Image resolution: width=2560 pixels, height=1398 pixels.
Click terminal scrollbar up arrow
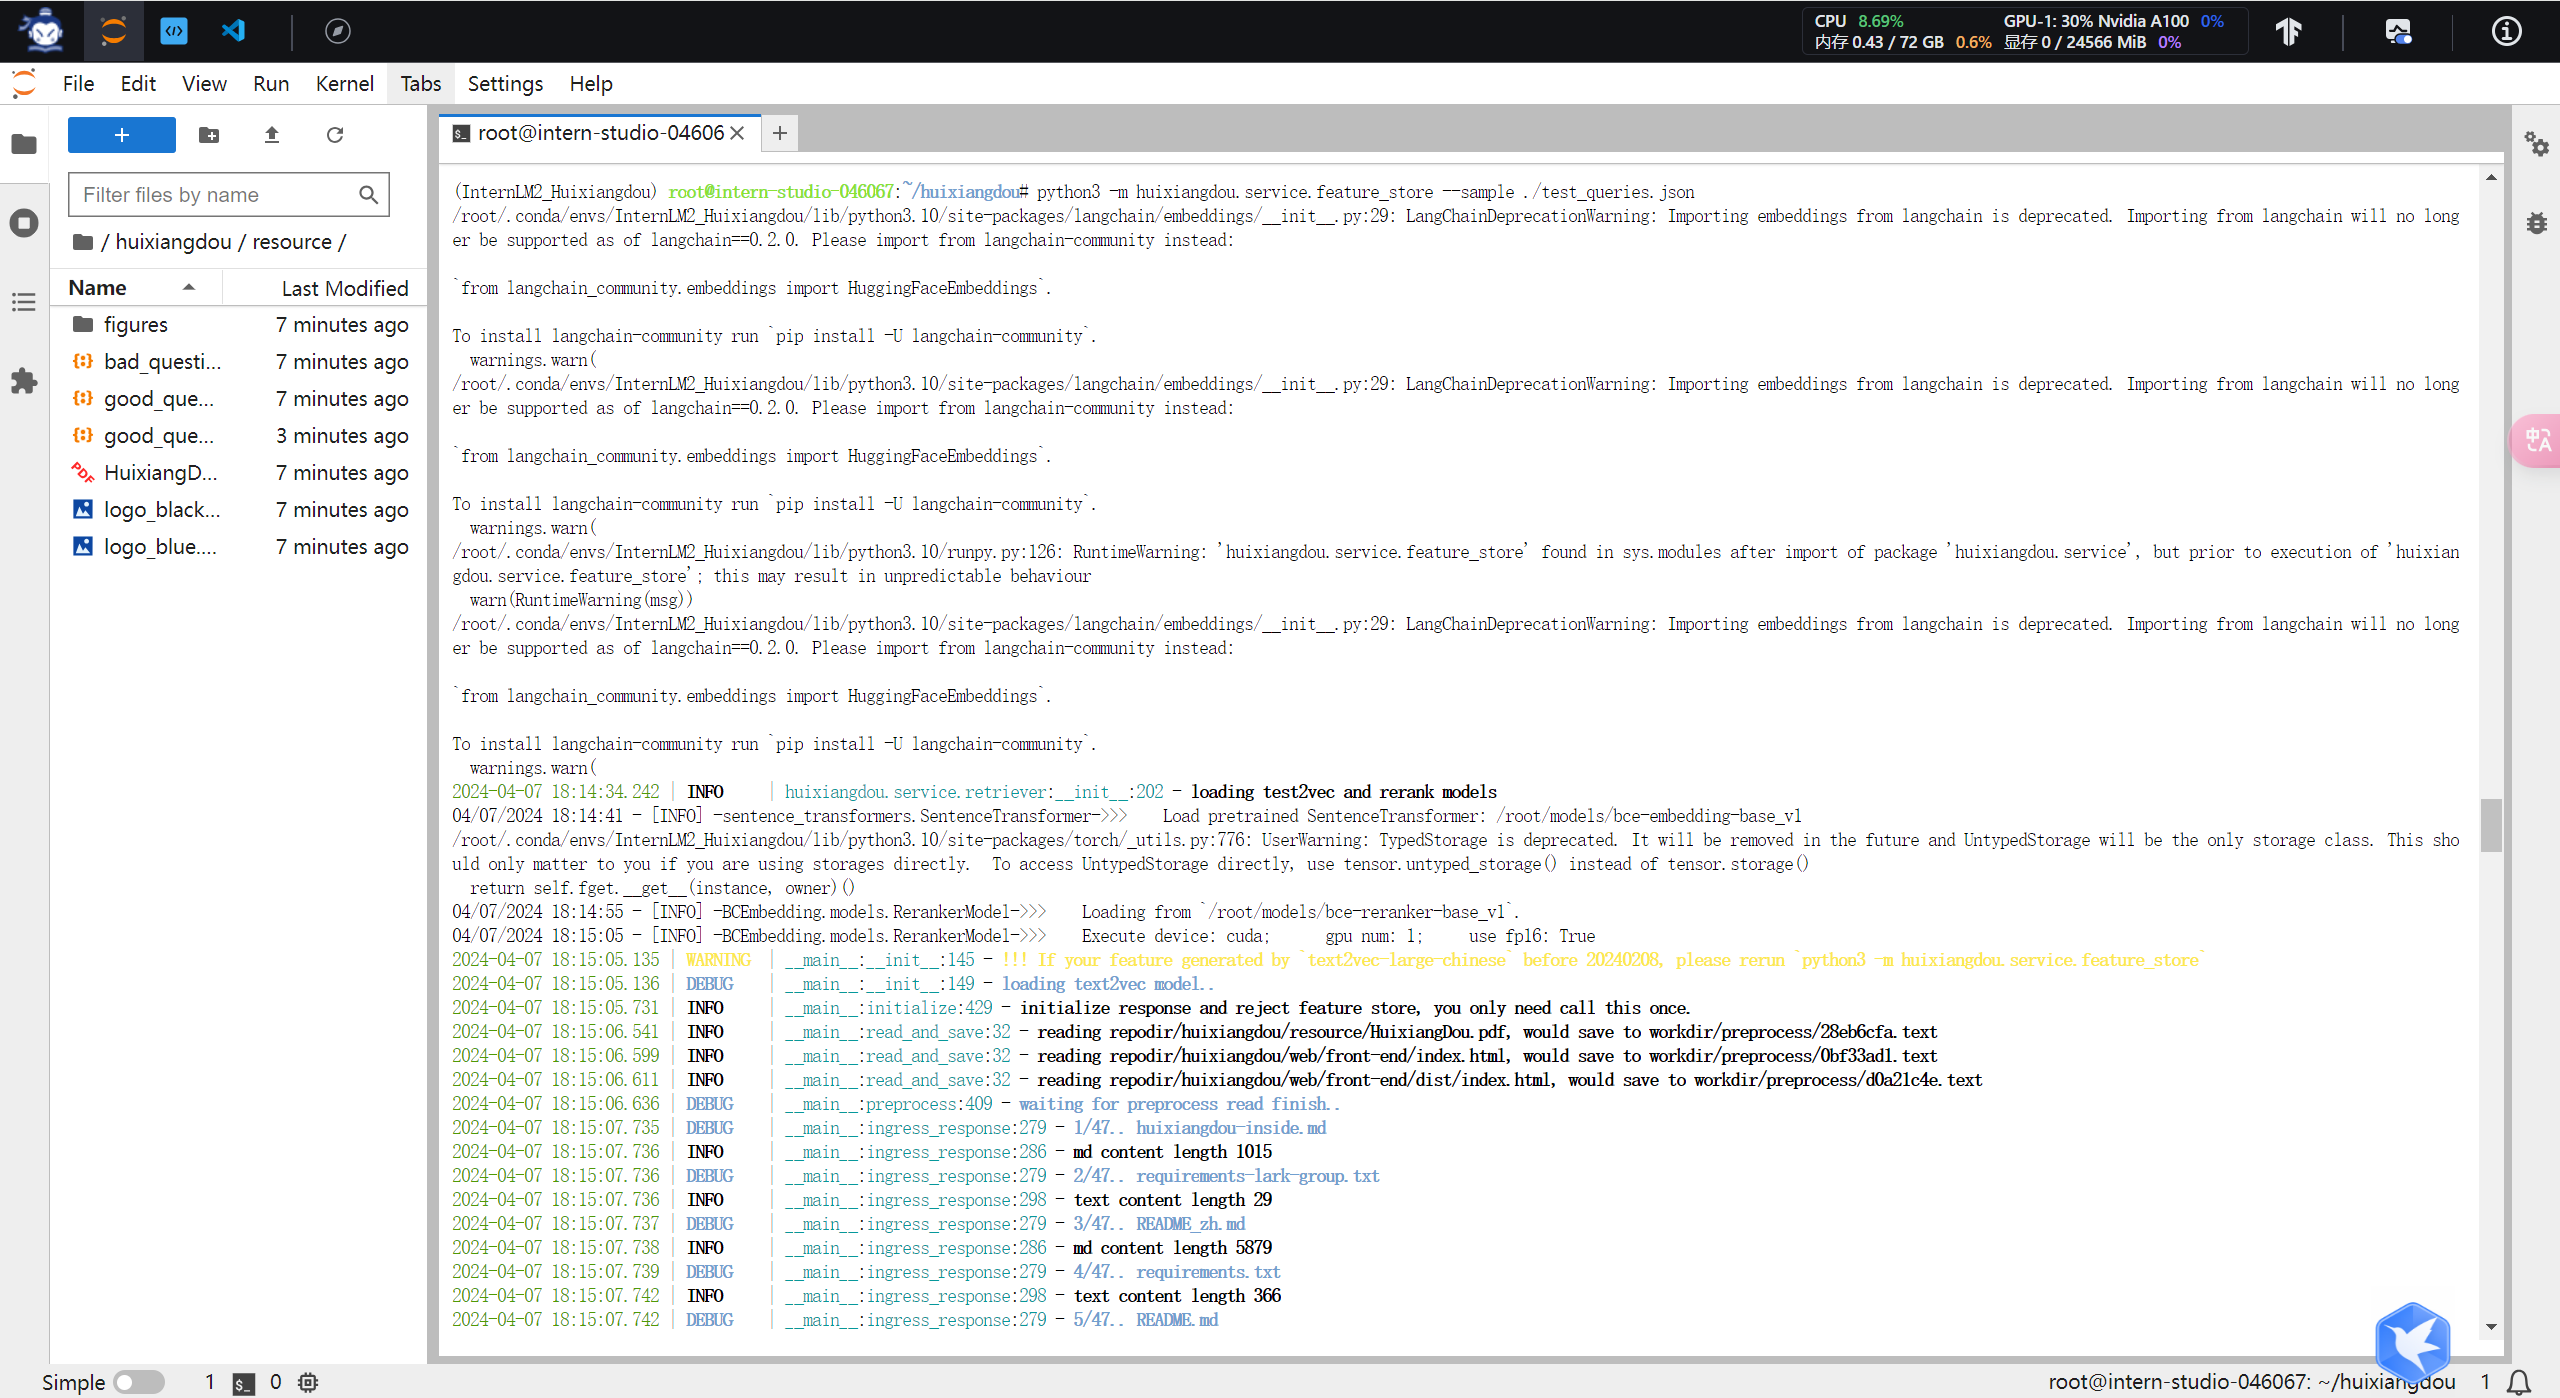(2491, 178)
